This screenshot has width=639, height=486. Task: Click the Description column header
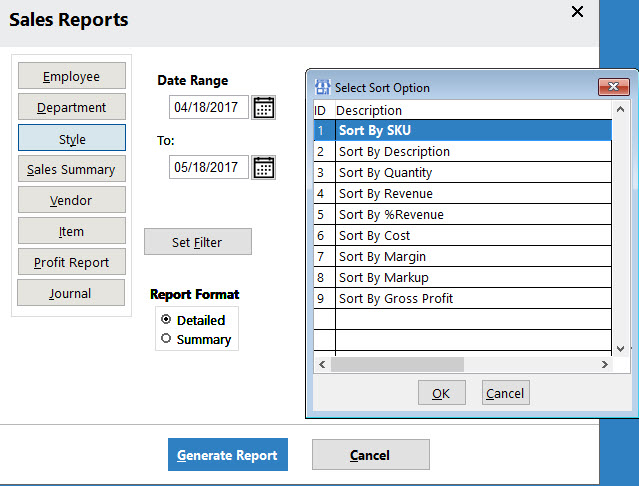coord(473,110)
